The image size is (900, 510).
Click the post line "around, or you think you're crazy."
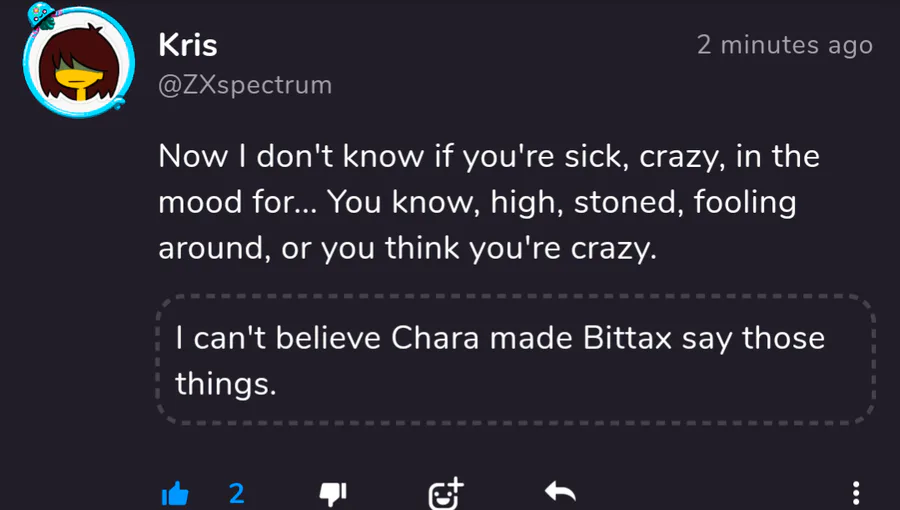[407, 248]
